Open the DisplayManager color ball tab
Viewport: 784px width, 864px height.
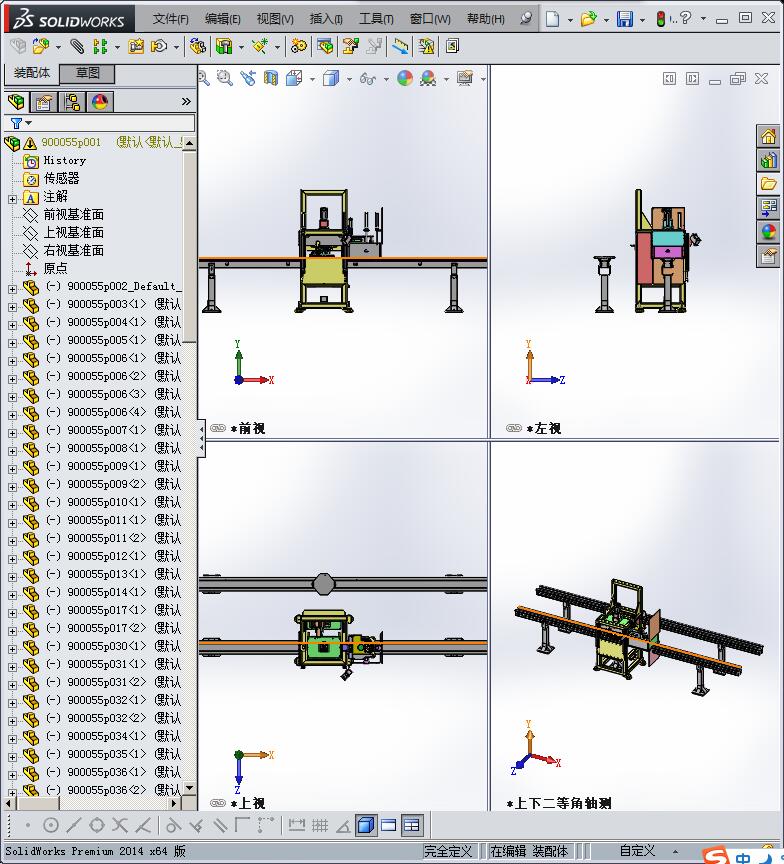point(100,102)
